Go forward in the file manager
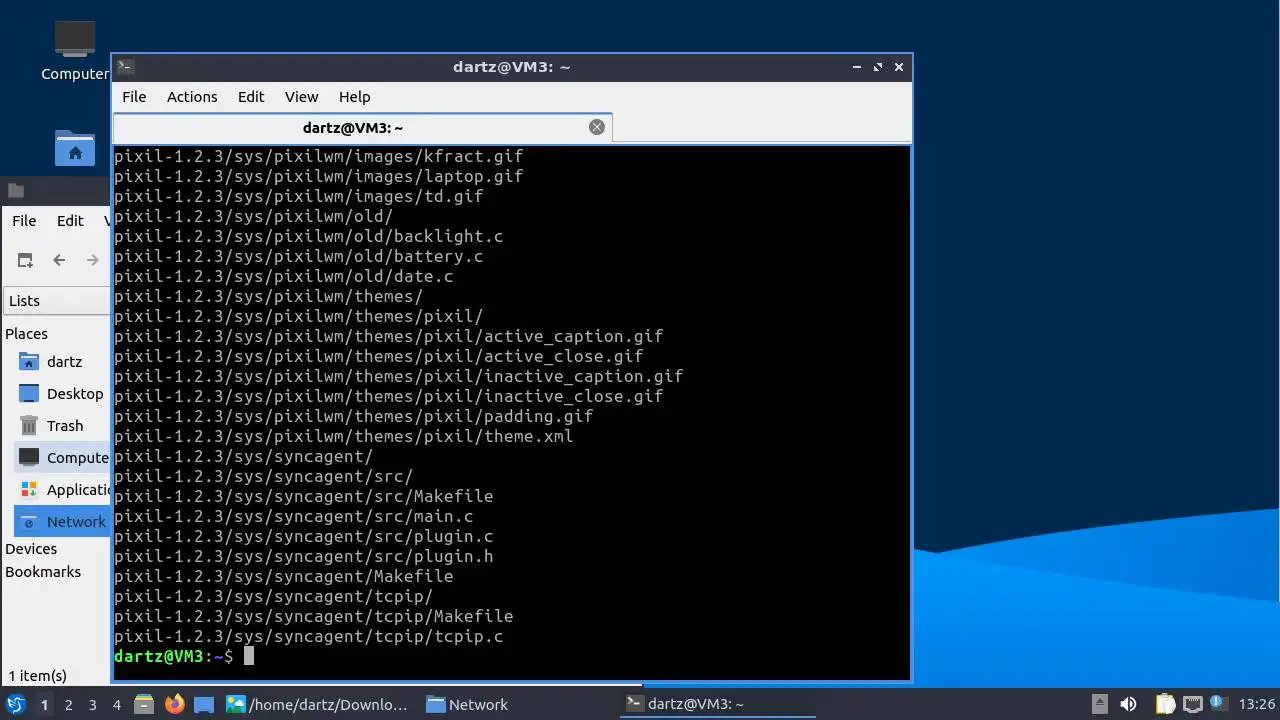1280x720 pixels. (x=93, y=260)
